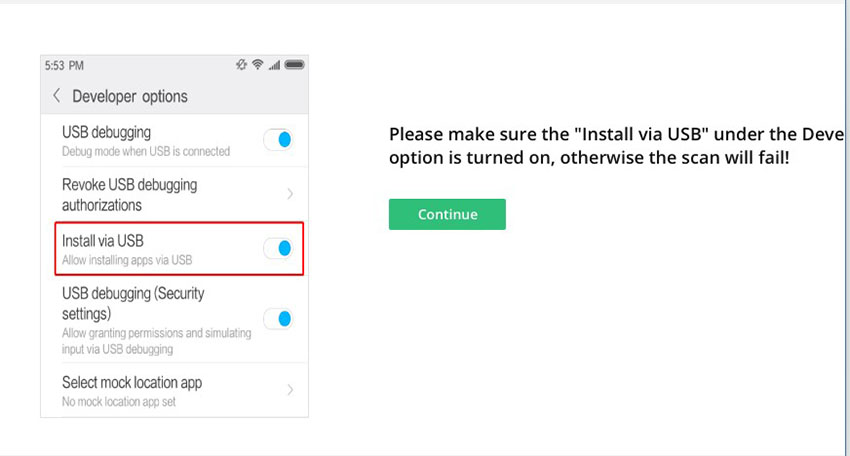The width and height of the screenshot is (850, 456).
Task: Click the Install via USB title text
Action: (x=110, y=241)
